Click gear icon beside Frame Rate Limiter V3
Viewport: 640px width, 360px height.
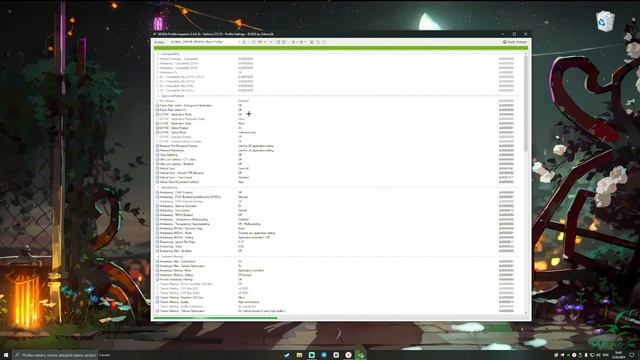pyautogui.click(x=157, y=110)
